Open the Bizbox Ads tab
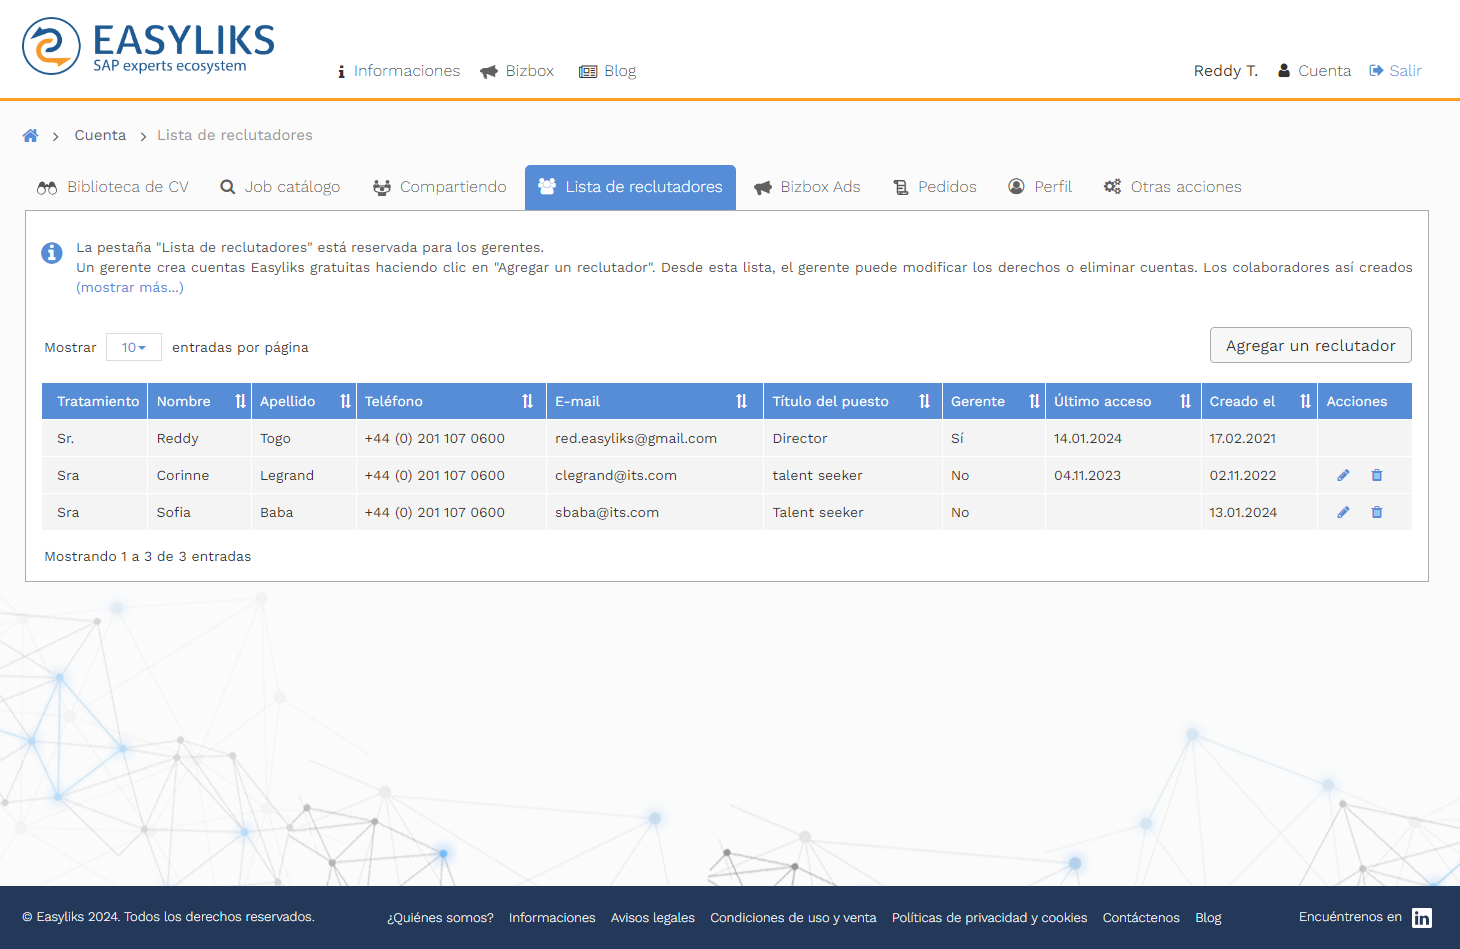Image resolution: width=1460 pixels, height=949 pixels. point(807,187)
